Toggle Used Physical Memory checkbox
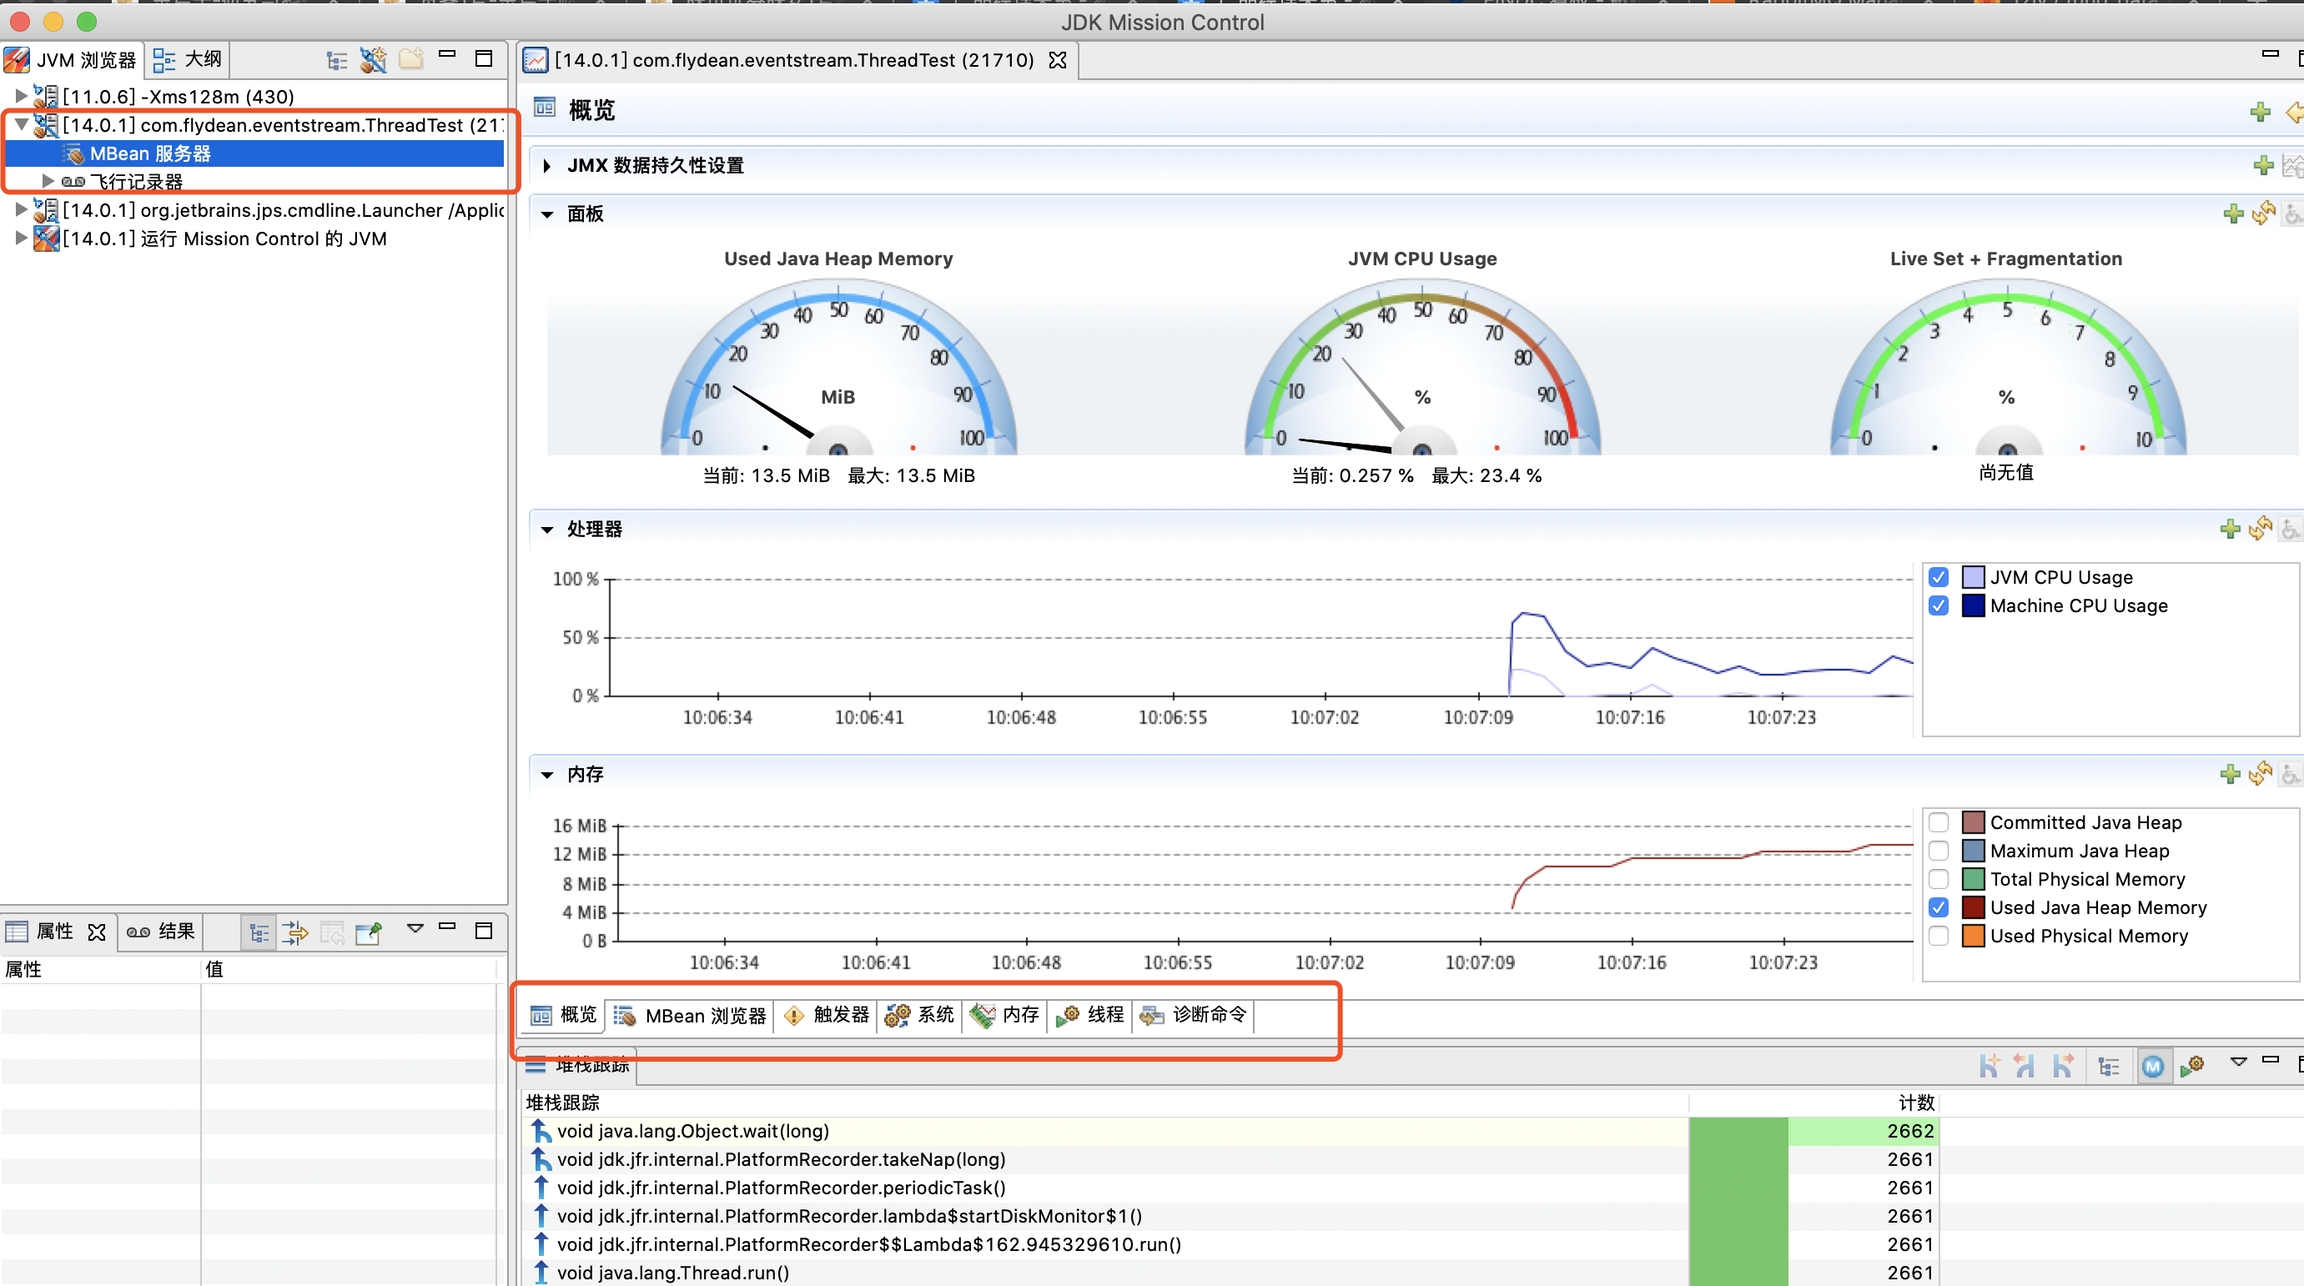Screen dimensions: 2304x1286 coord(1938,936)
